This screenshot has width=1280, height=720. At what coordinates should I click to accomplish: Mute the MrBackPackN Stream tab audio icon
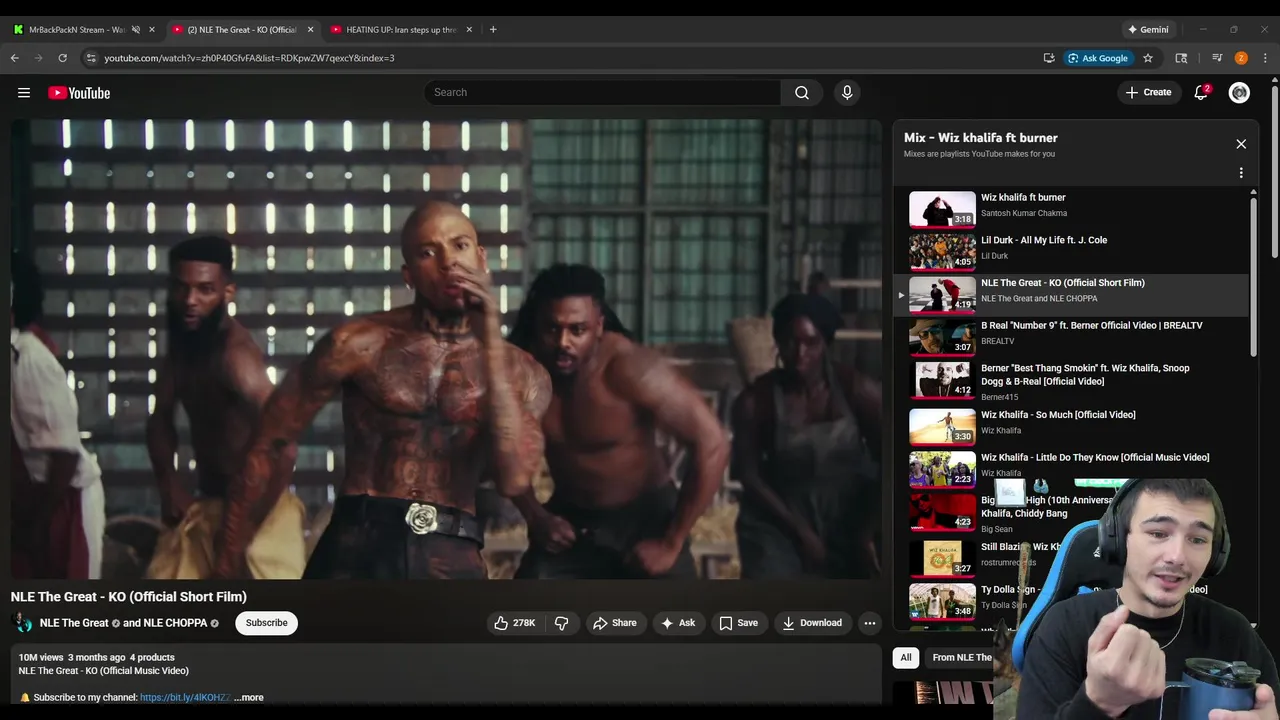136,30
